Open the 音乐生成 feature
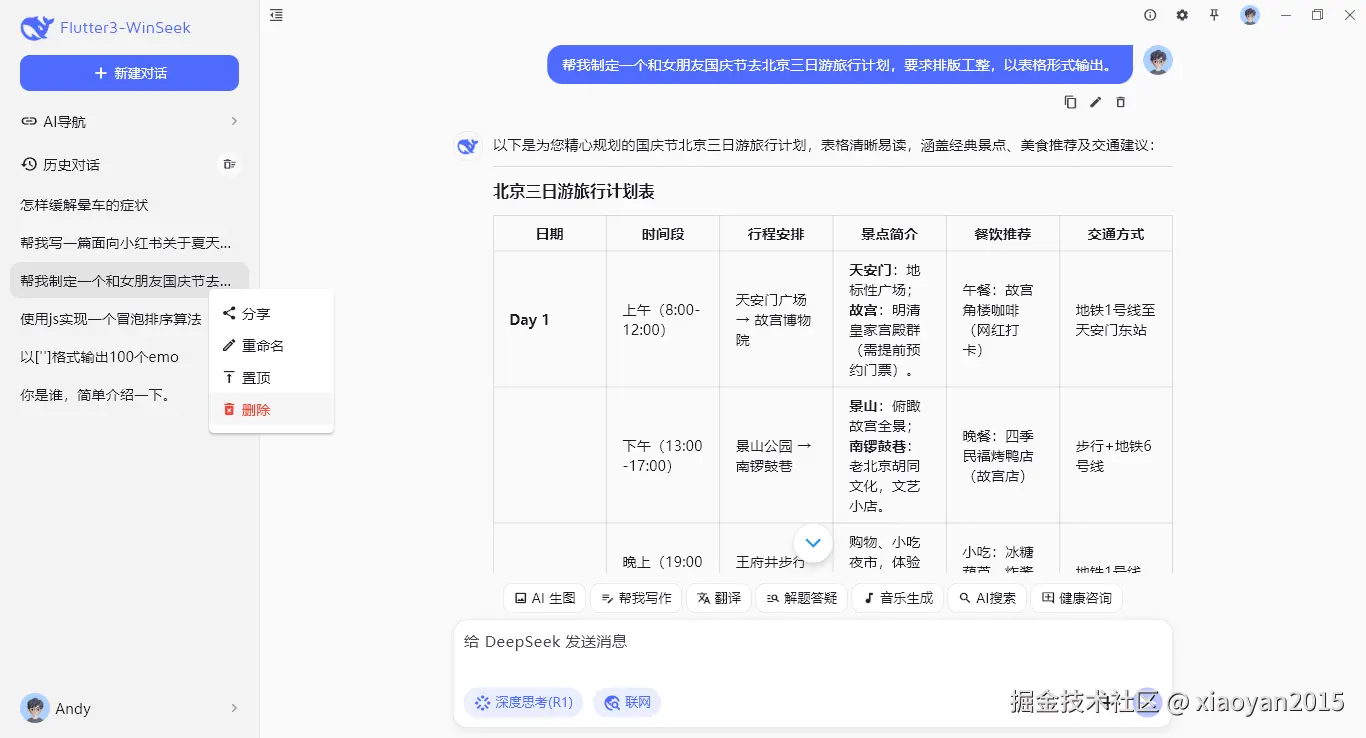 point(897,597)
